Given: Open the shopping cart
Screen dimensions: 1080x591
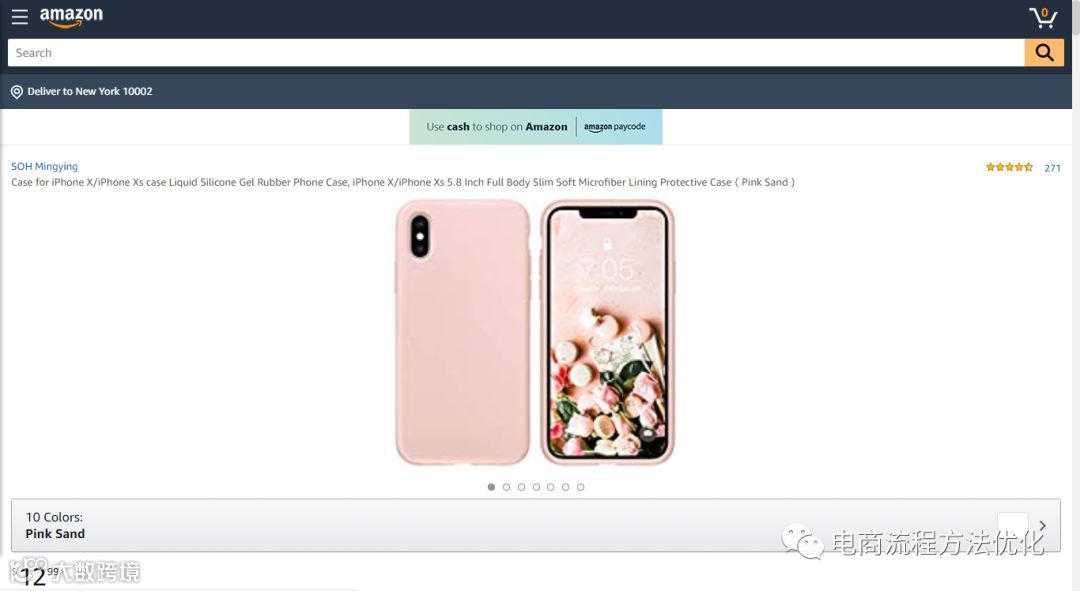Looking at the screenshot, I should (1043, 18).
